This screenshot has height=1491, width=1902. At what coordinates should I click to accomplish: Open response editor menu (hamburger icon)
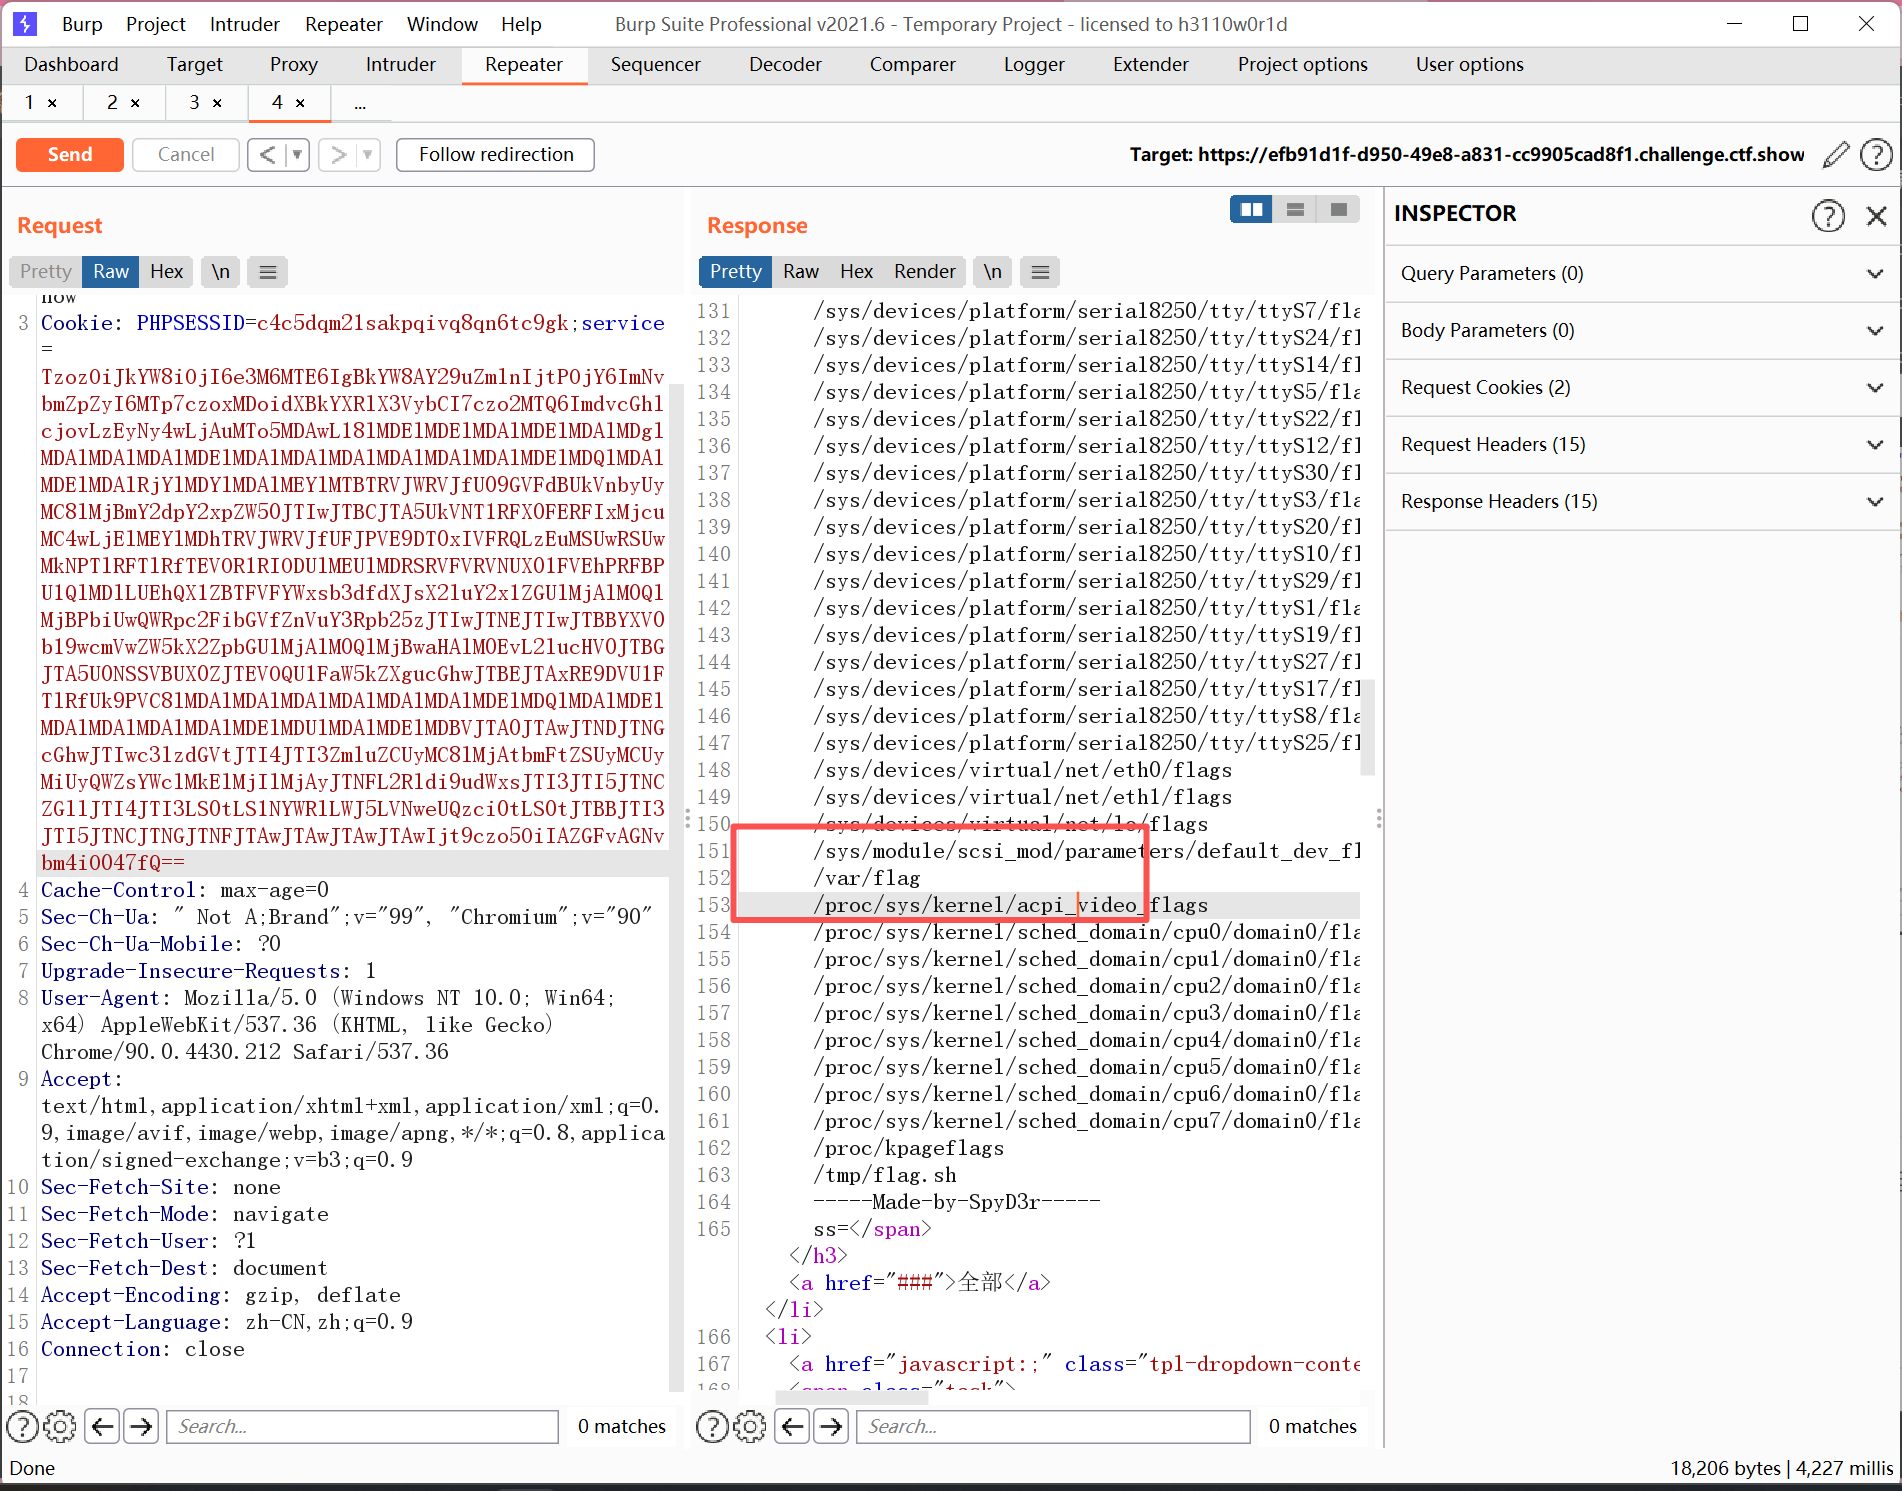click(1040, 272)
